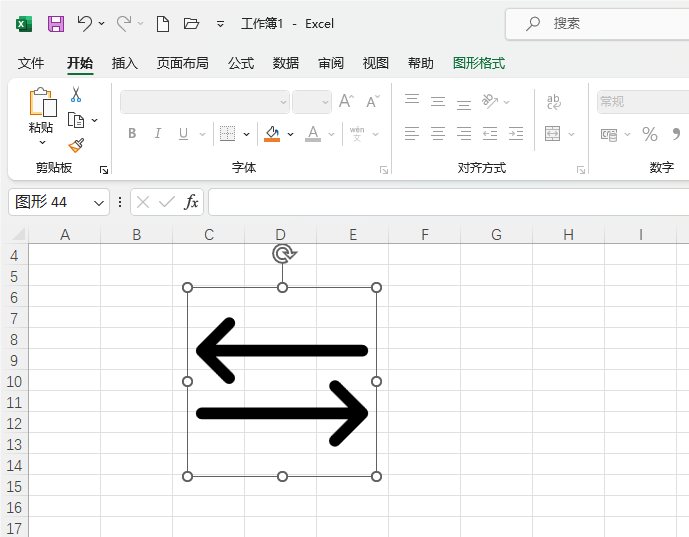
Task: Open the 字体 group dialog launcher
Action: pyautogui.click(x=384, y=170)
